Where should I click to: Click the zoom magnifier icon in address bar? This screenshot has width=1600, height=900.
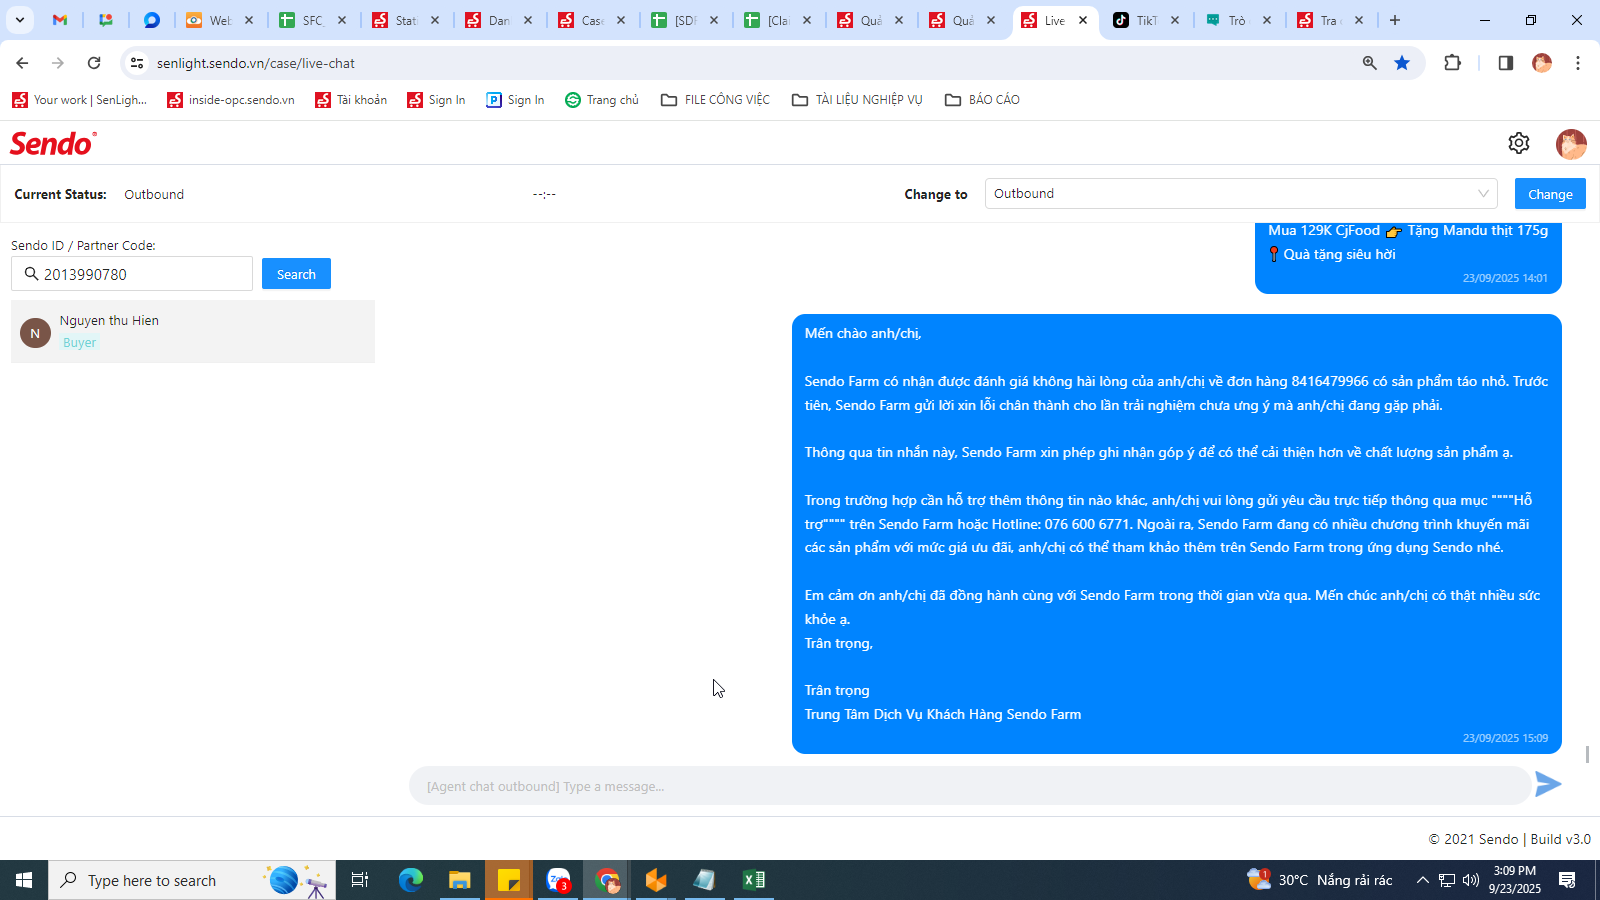coord(1370,63)
